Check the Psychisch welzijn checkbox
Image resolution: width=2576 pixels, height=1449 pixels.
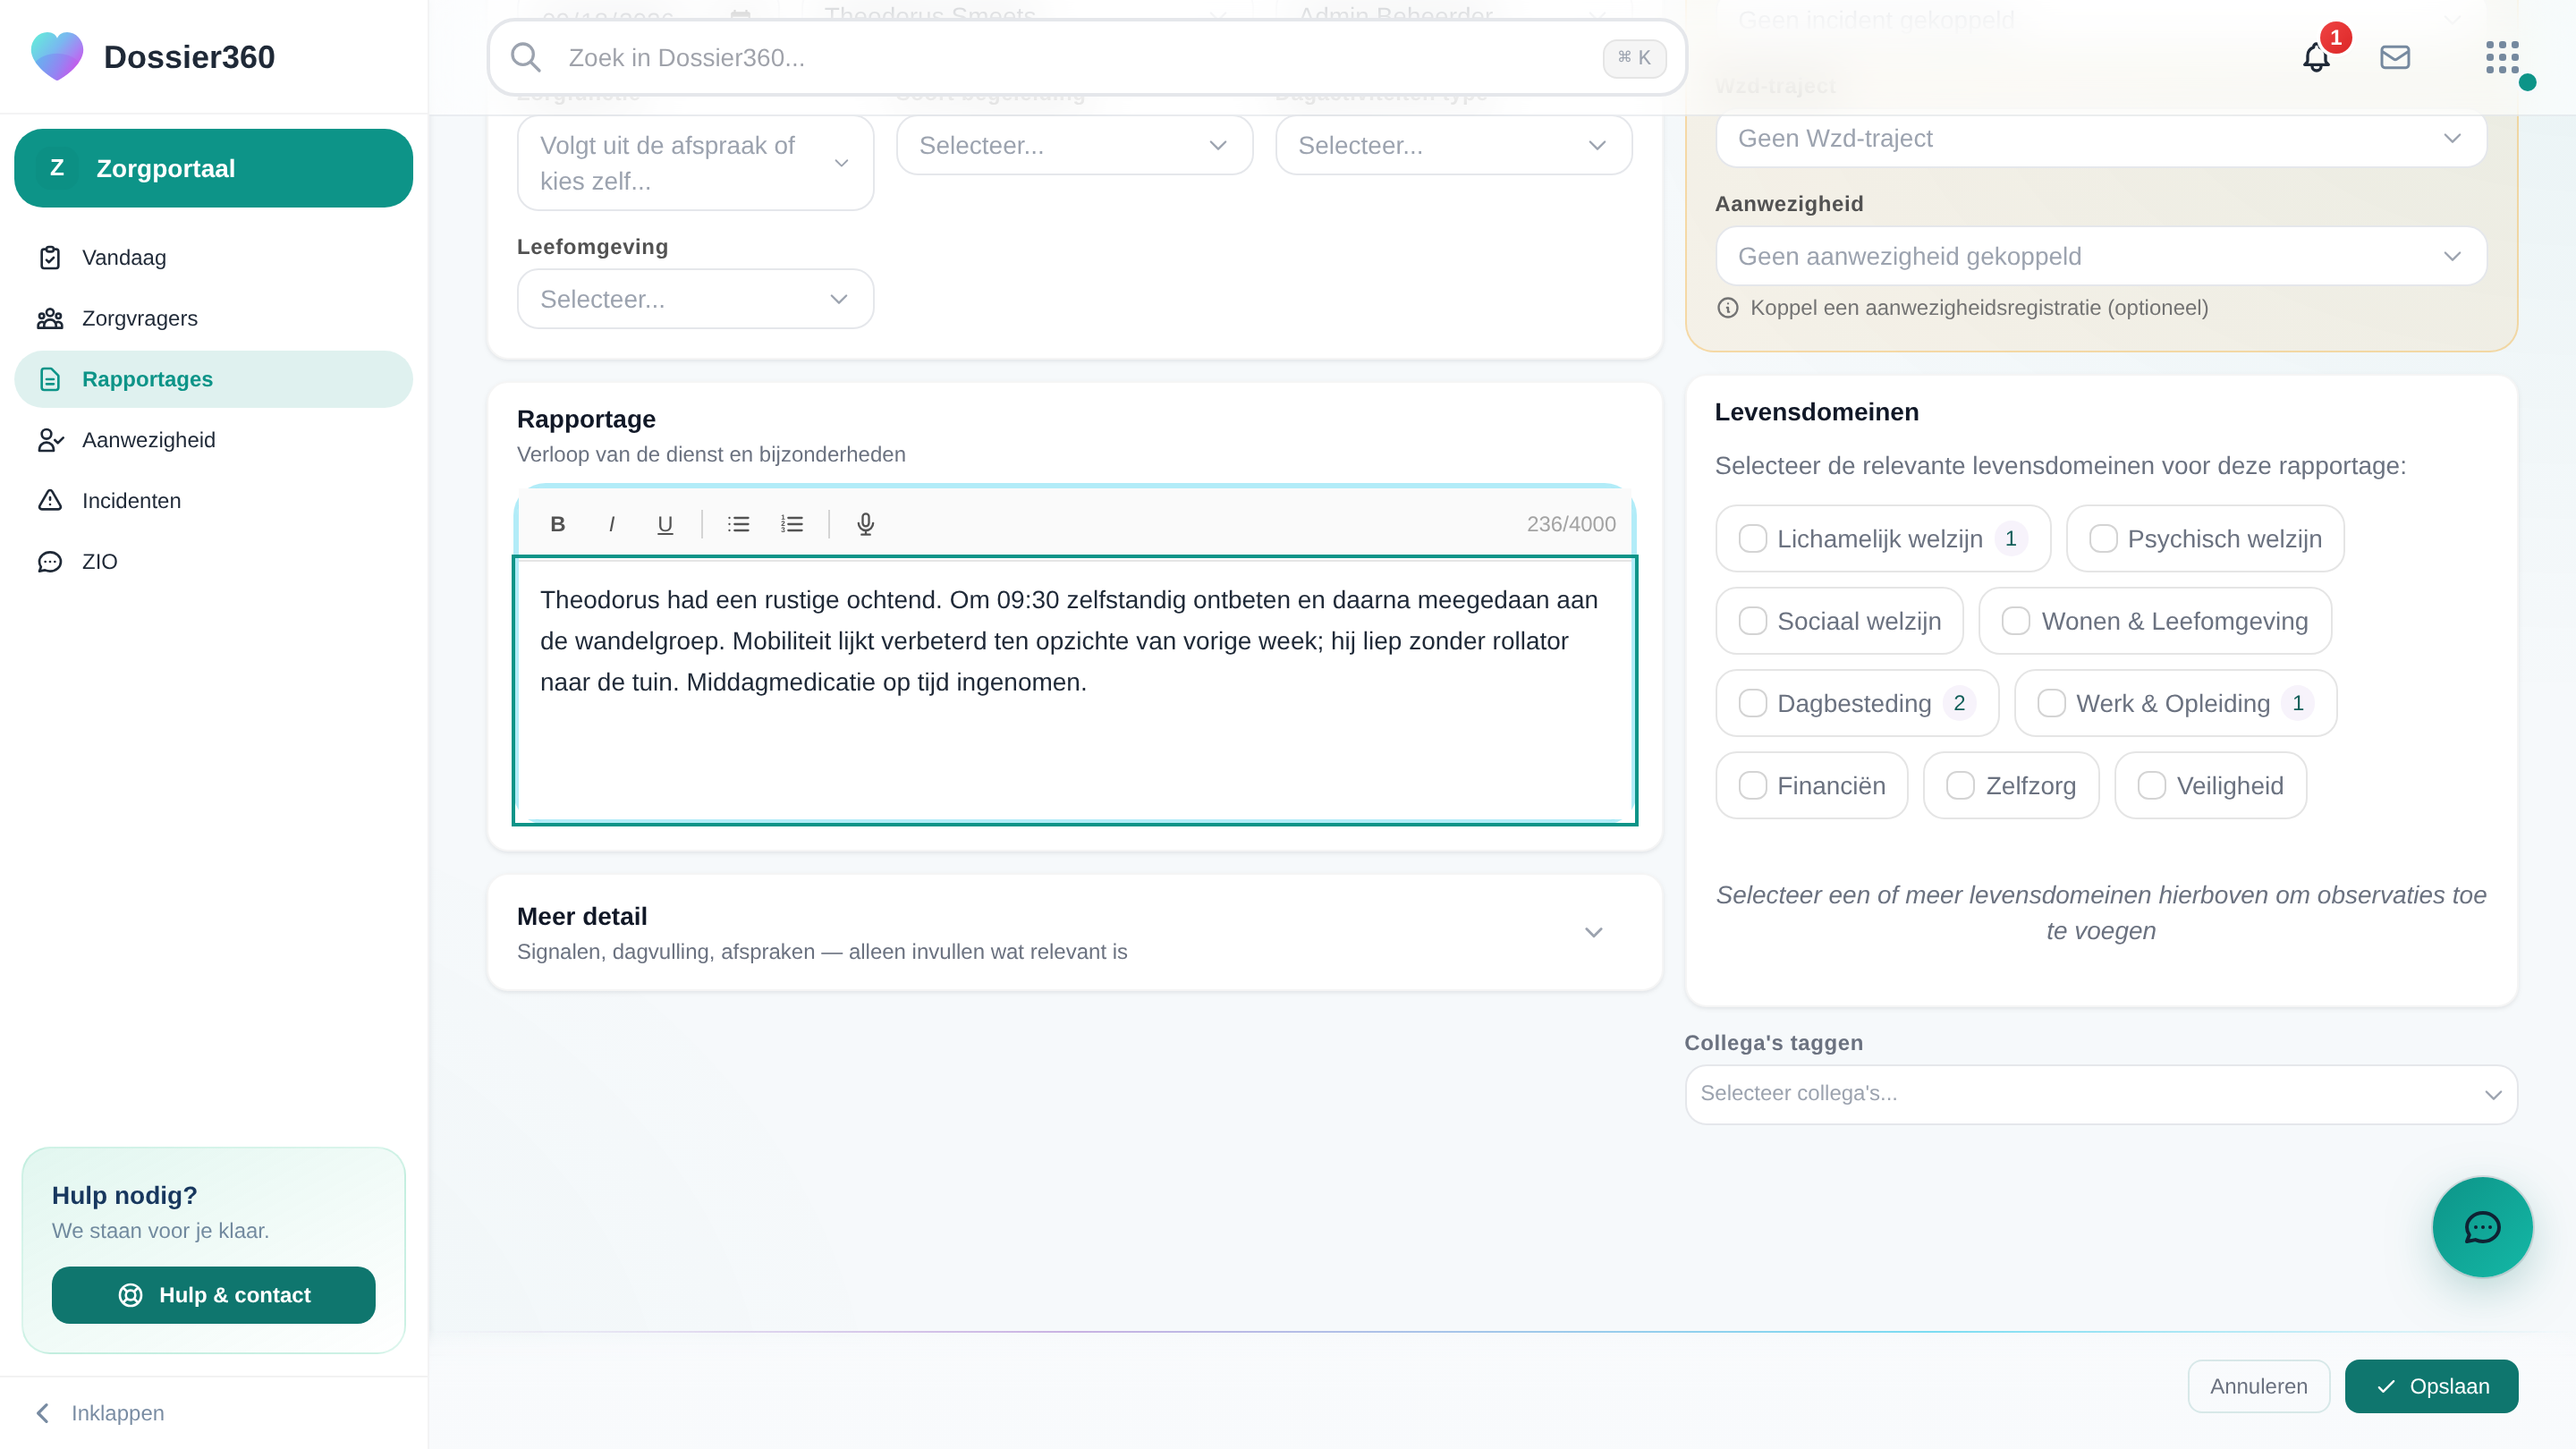pyautogui.click(x=2103, y=539)
